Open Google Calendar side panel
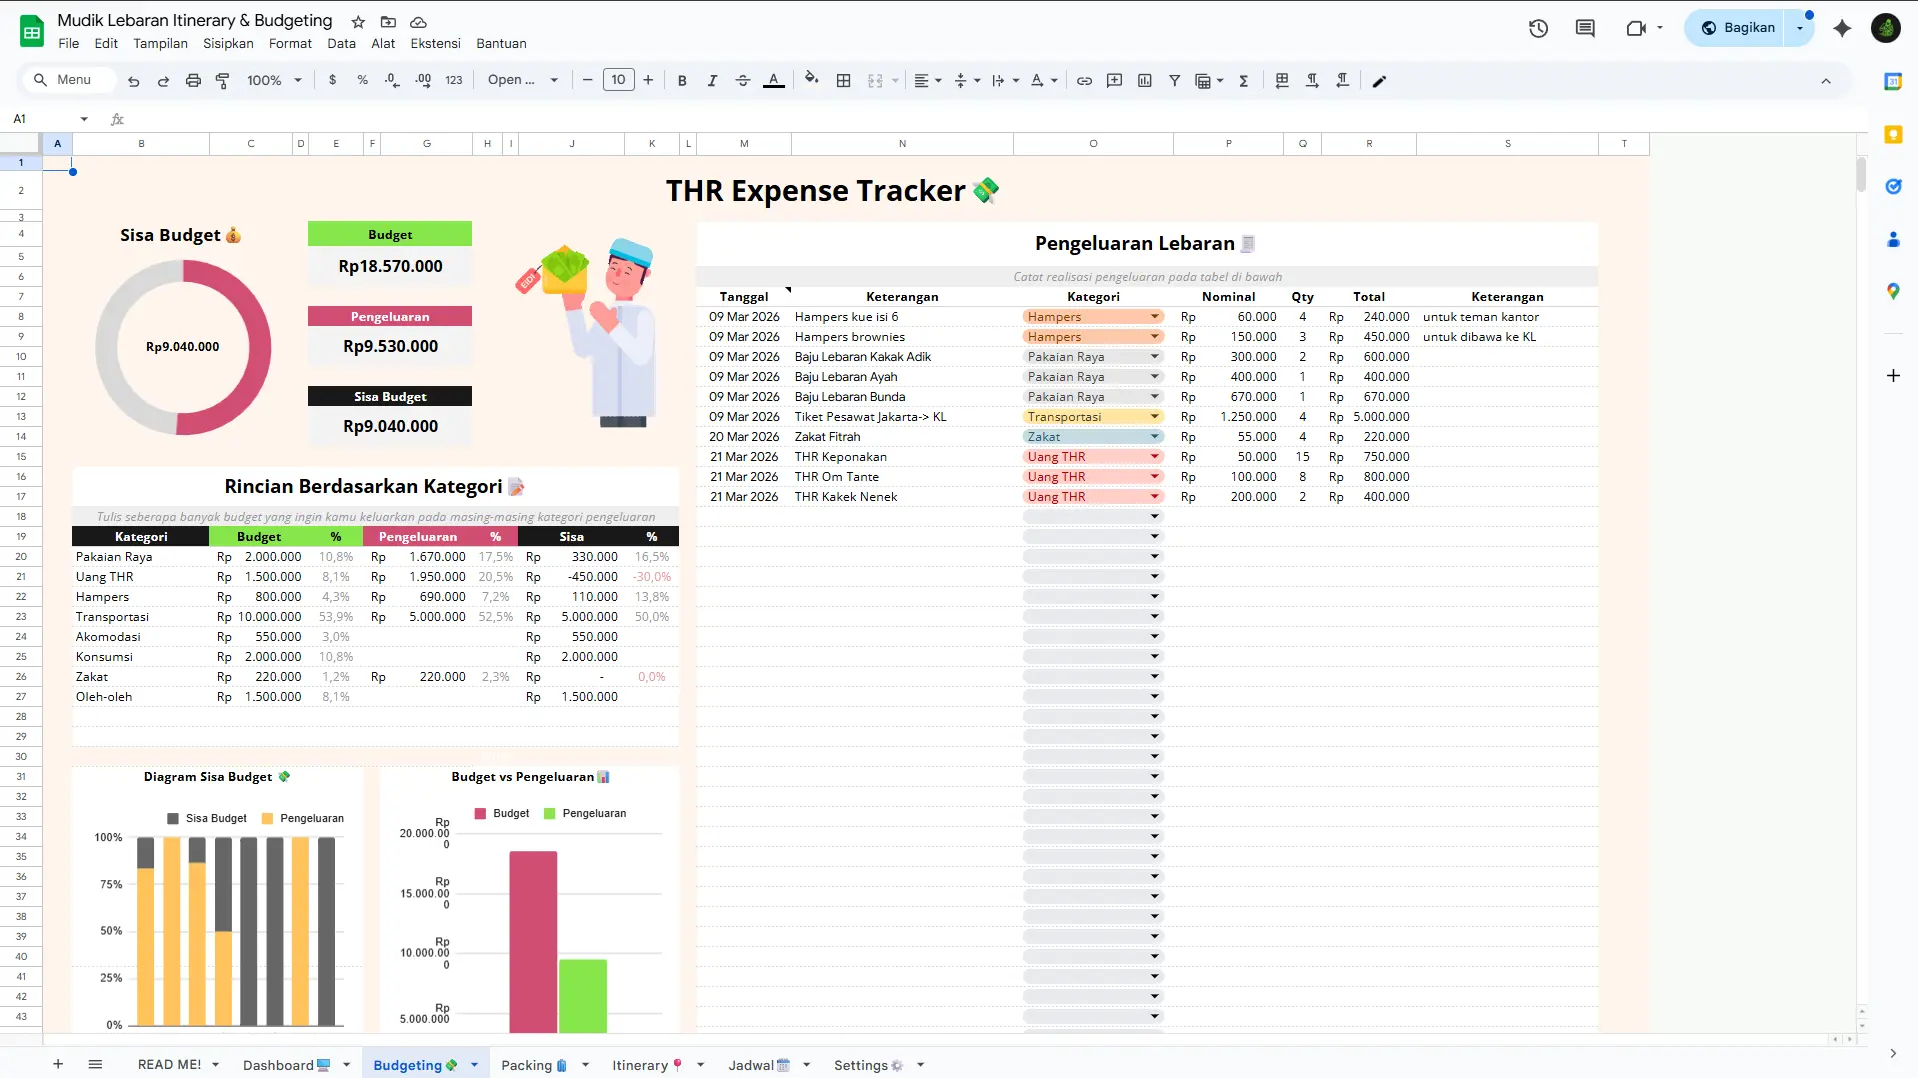Viewport: 1918px width, 1078px height. tap(1893, 82)
